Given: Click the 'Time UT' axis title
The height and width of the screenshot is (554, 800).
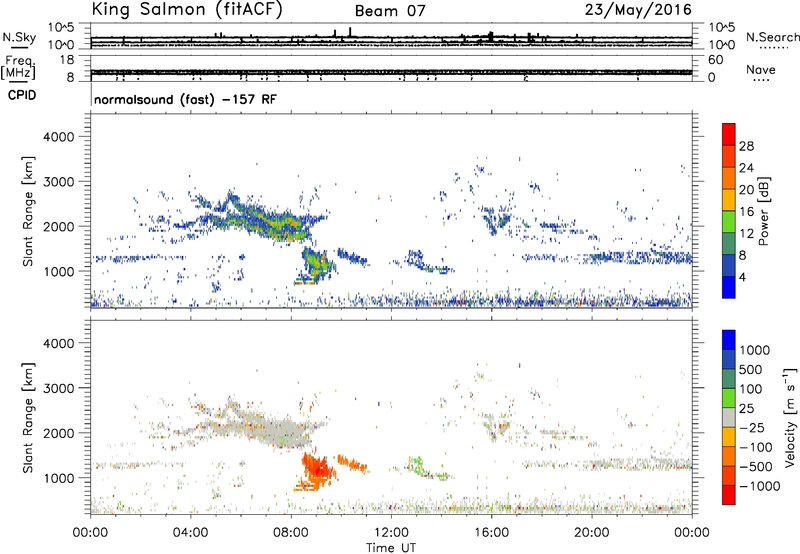Looking at the screenshot, I should [x=391, y=548].
